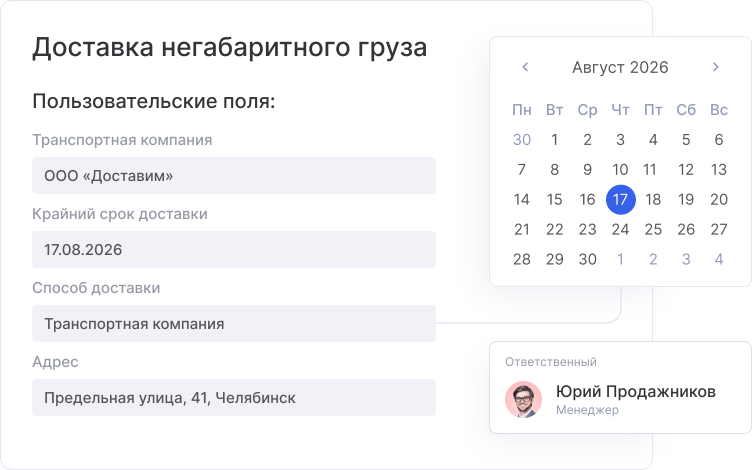752x470 pixels.
Task: Open the Август 2026 month selector
Action: [620, 68]
